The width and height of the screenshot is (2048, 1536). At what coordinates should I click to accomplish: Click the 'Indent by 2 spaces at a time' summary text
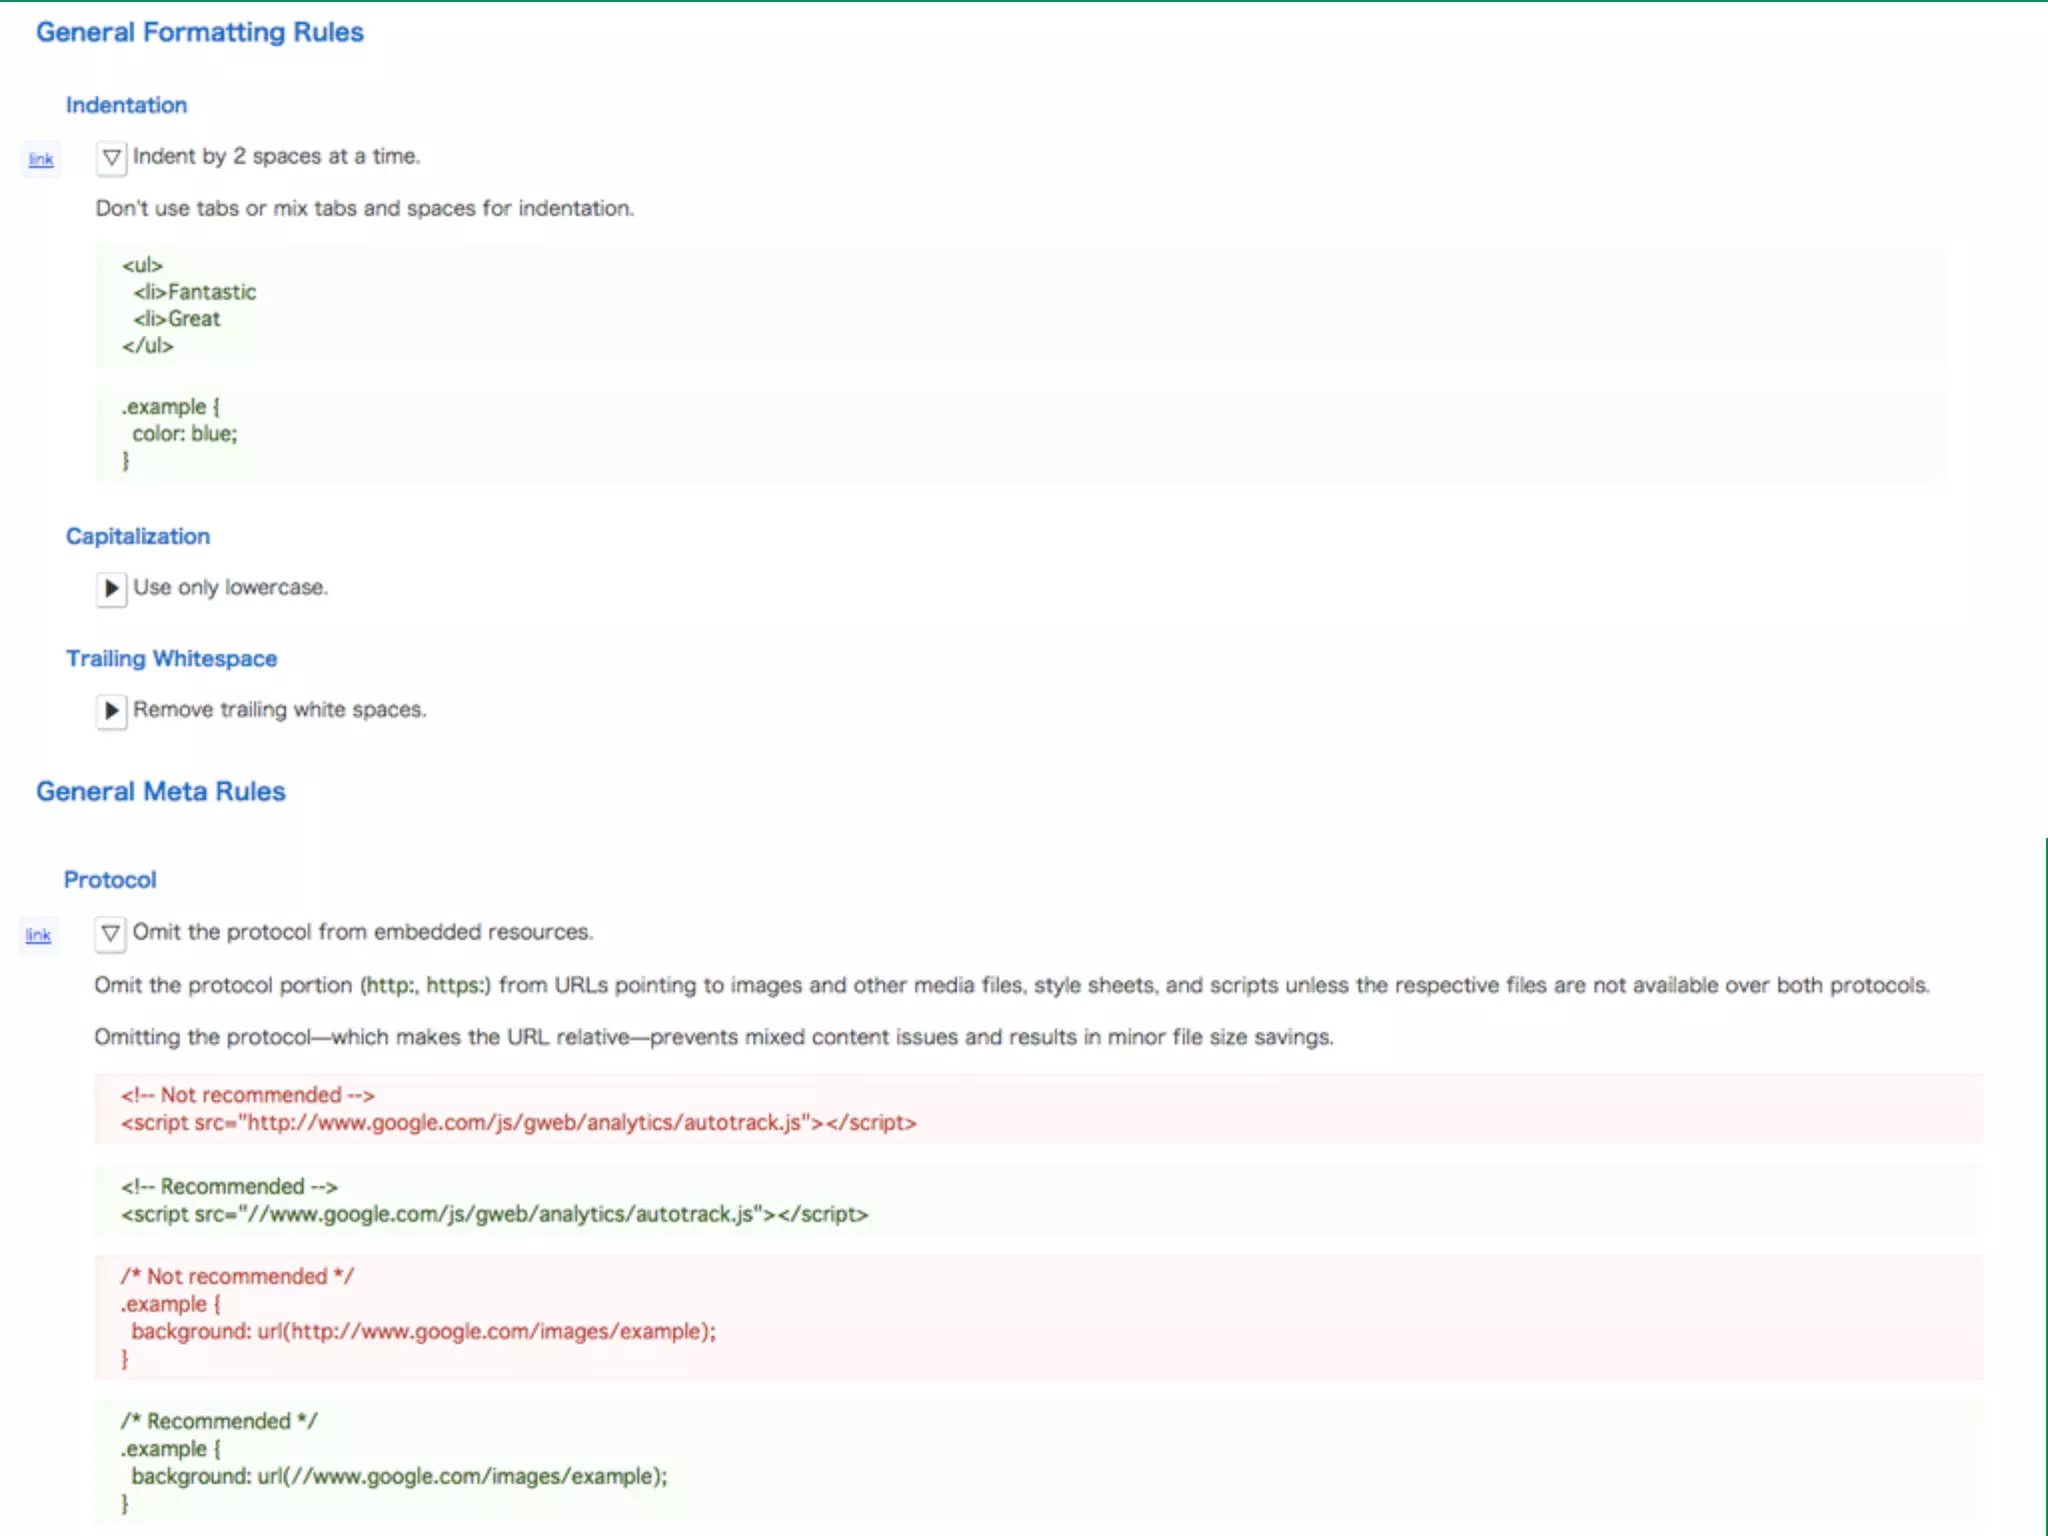(276, 156)
